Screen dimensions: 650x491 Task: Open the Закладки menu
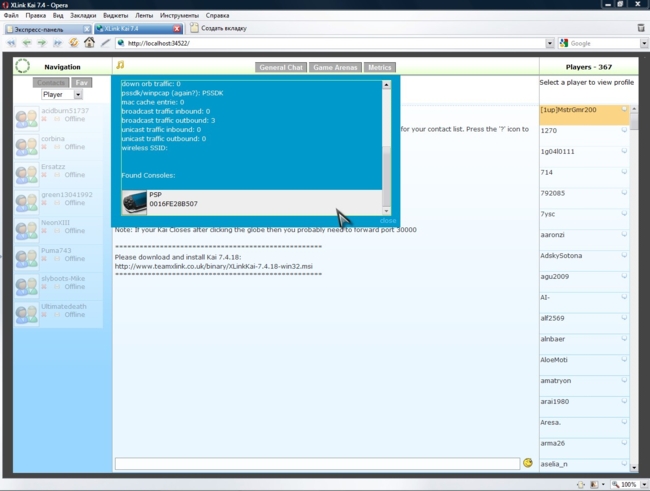pos(83,15)
